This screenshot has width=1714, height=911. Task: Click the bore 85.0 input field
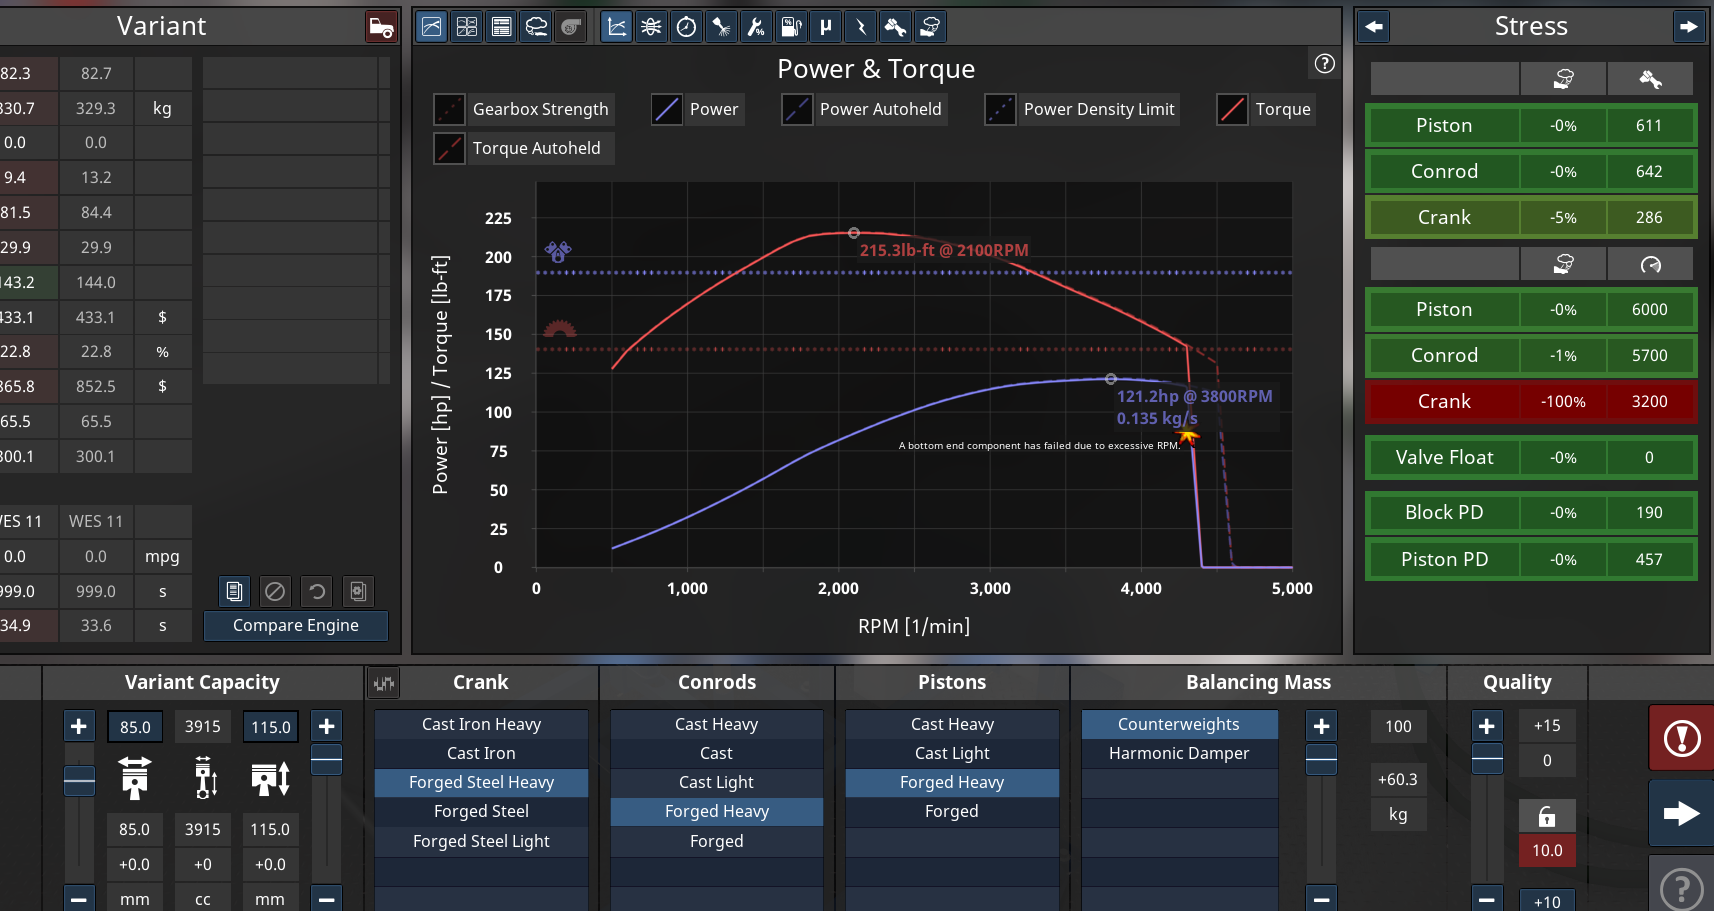[x=135, y=727]
